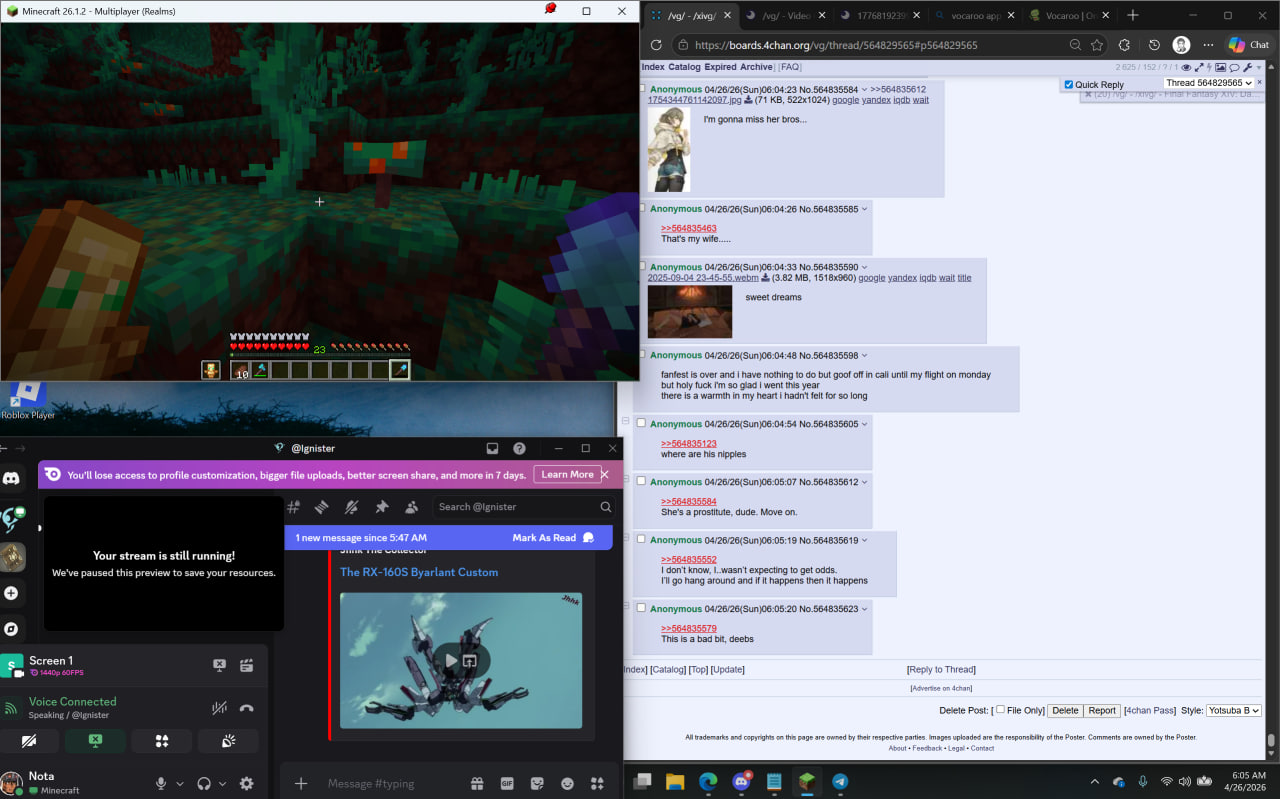The width and height of the screenshot is (1280, 799).
Task: Open Discord user settings gear
Action: pos(246,783)
